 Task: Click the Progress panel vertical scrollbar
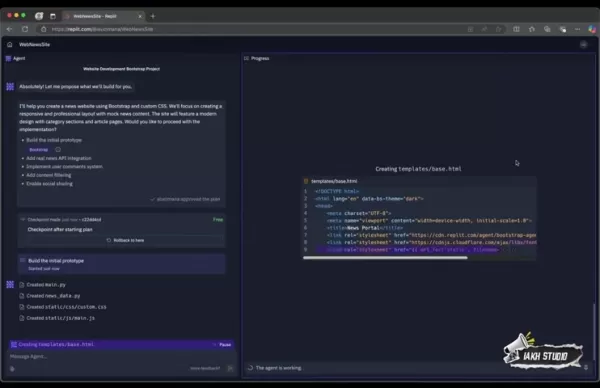pyautogui.click(x=594, y=331)
